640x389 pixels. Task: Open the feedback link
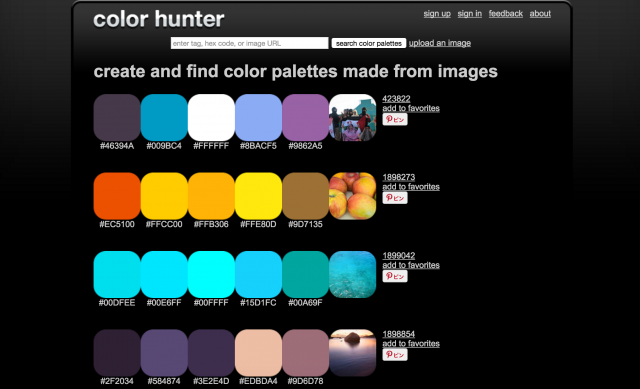[506, 13]
